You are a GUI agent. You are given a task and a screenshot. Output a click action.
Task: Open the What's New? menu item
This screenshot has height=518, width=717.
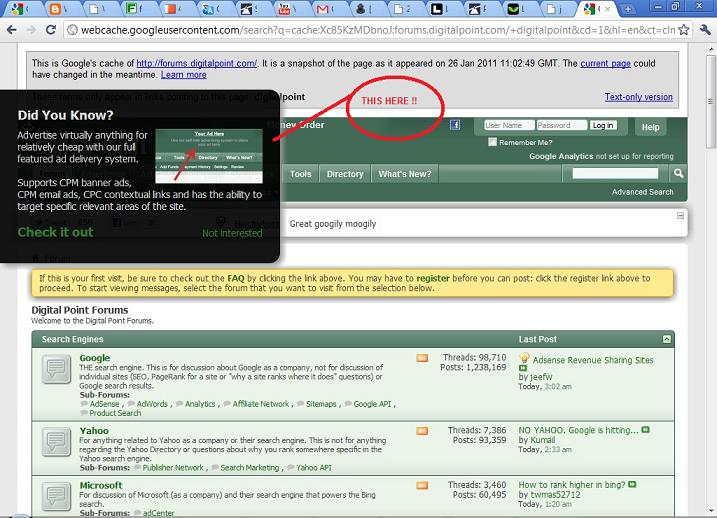[x=405, y=174]
